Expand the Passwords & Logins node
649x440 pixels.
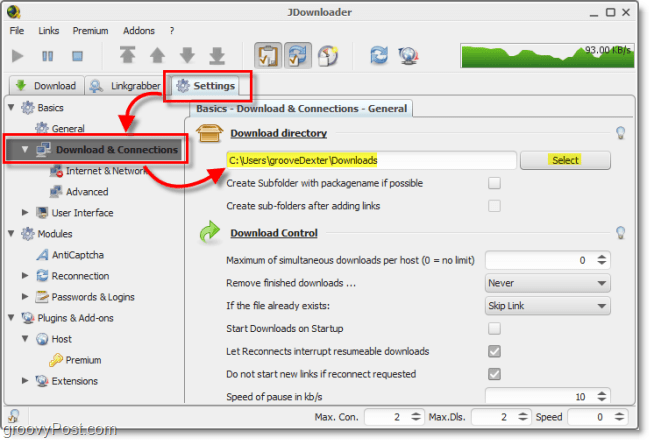coord(25,296)
